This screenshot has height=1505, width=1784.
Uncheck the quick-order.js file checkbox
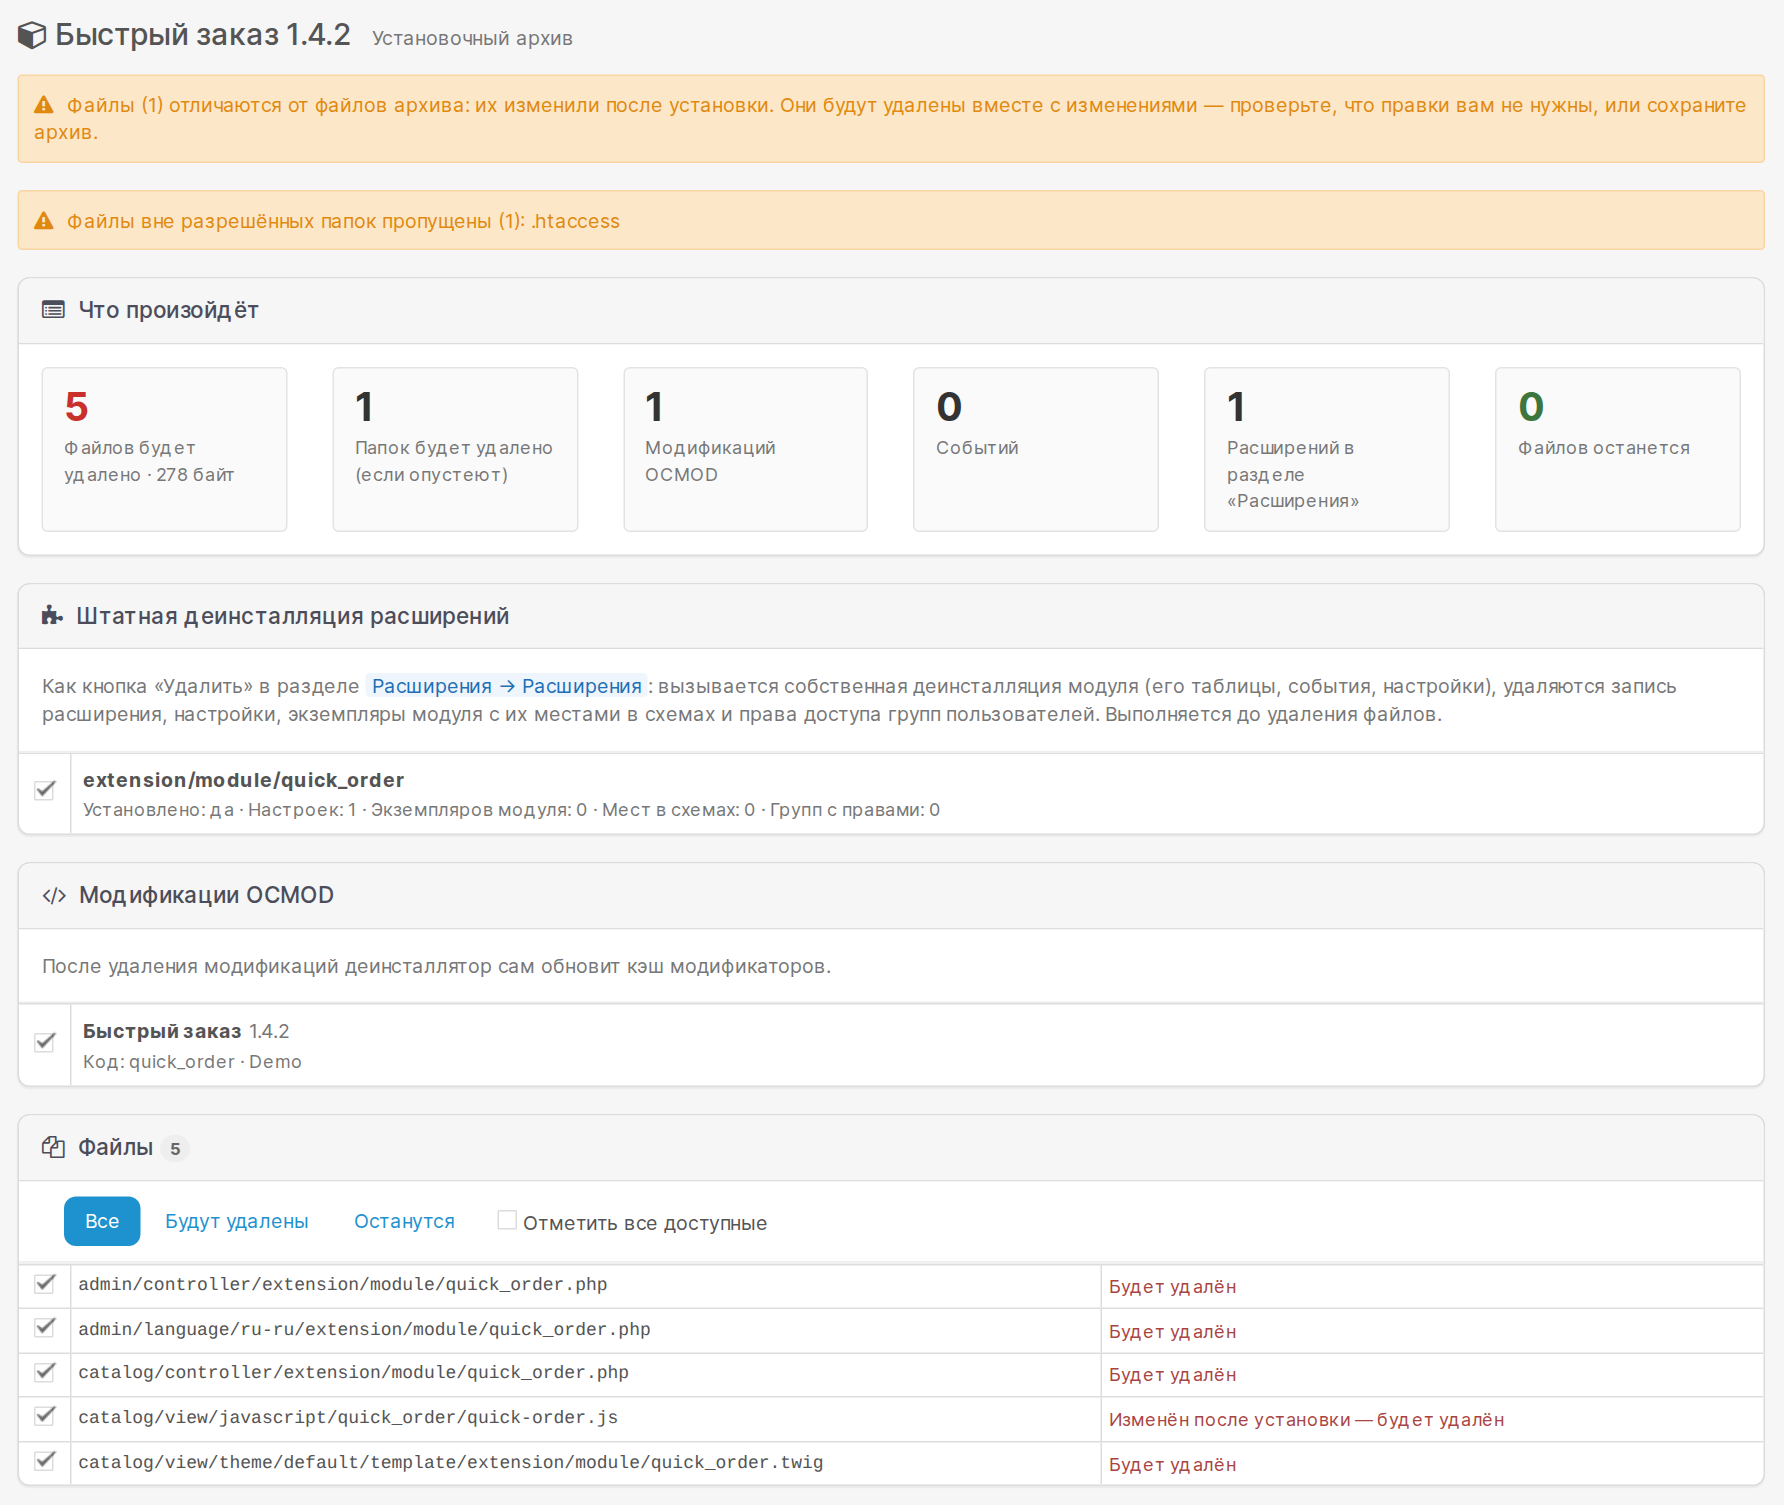[x=45, y=1416]
